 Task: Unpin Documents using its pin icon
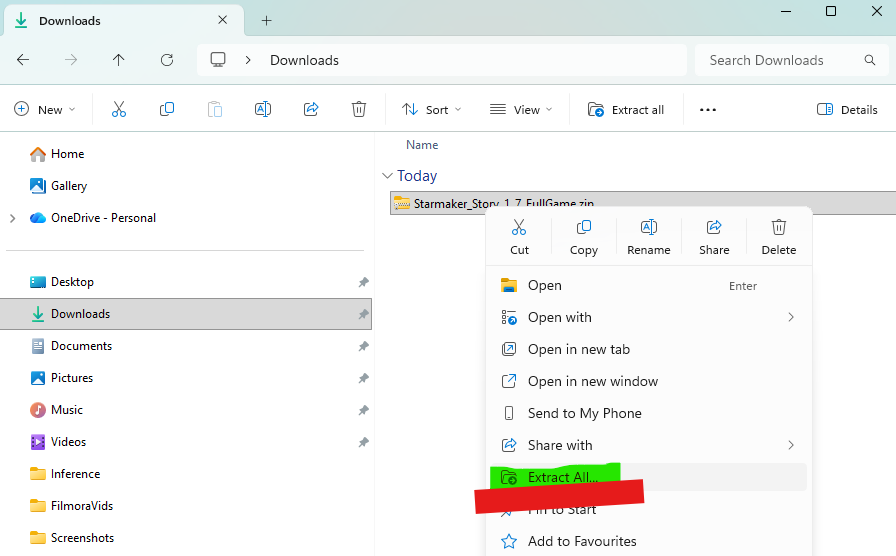click(x=363, y=346)
